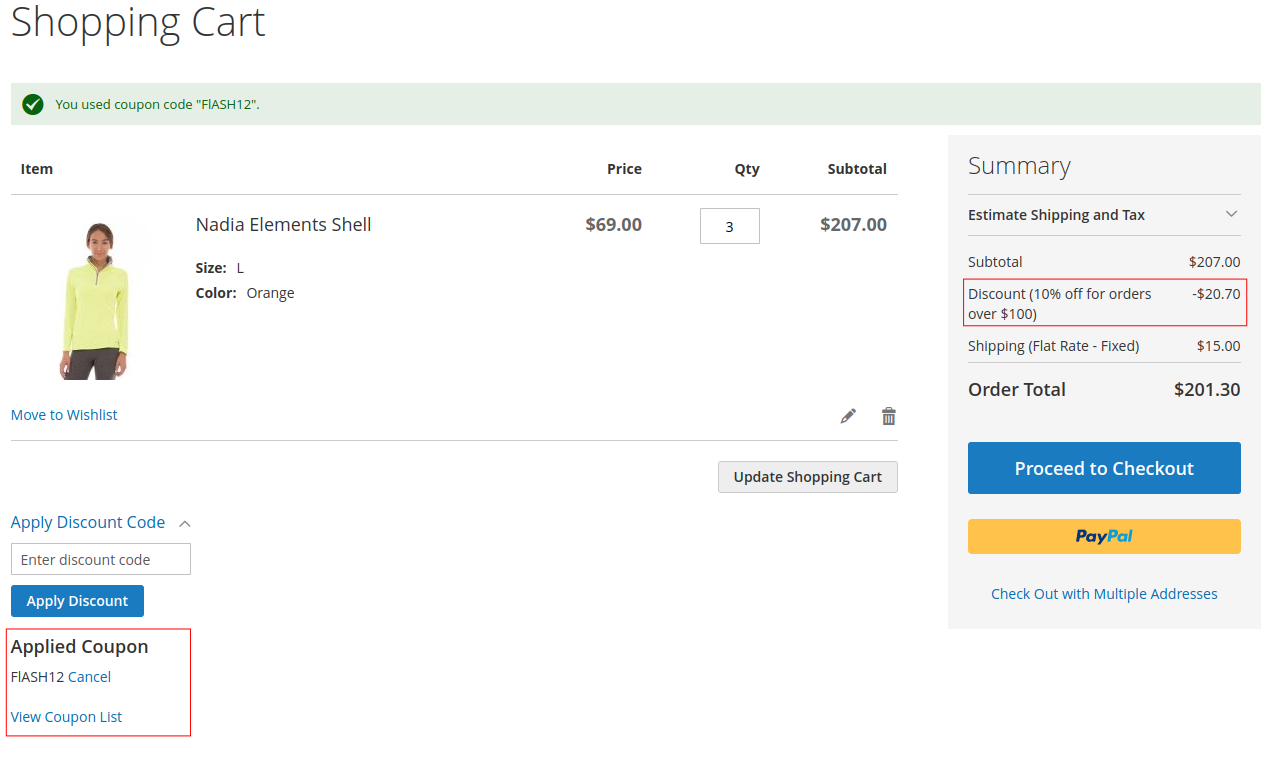Click the Summary Subtotal $207.00 value
The width and height of the screenshot is (1270, 772).
[x=1215, y=262]
